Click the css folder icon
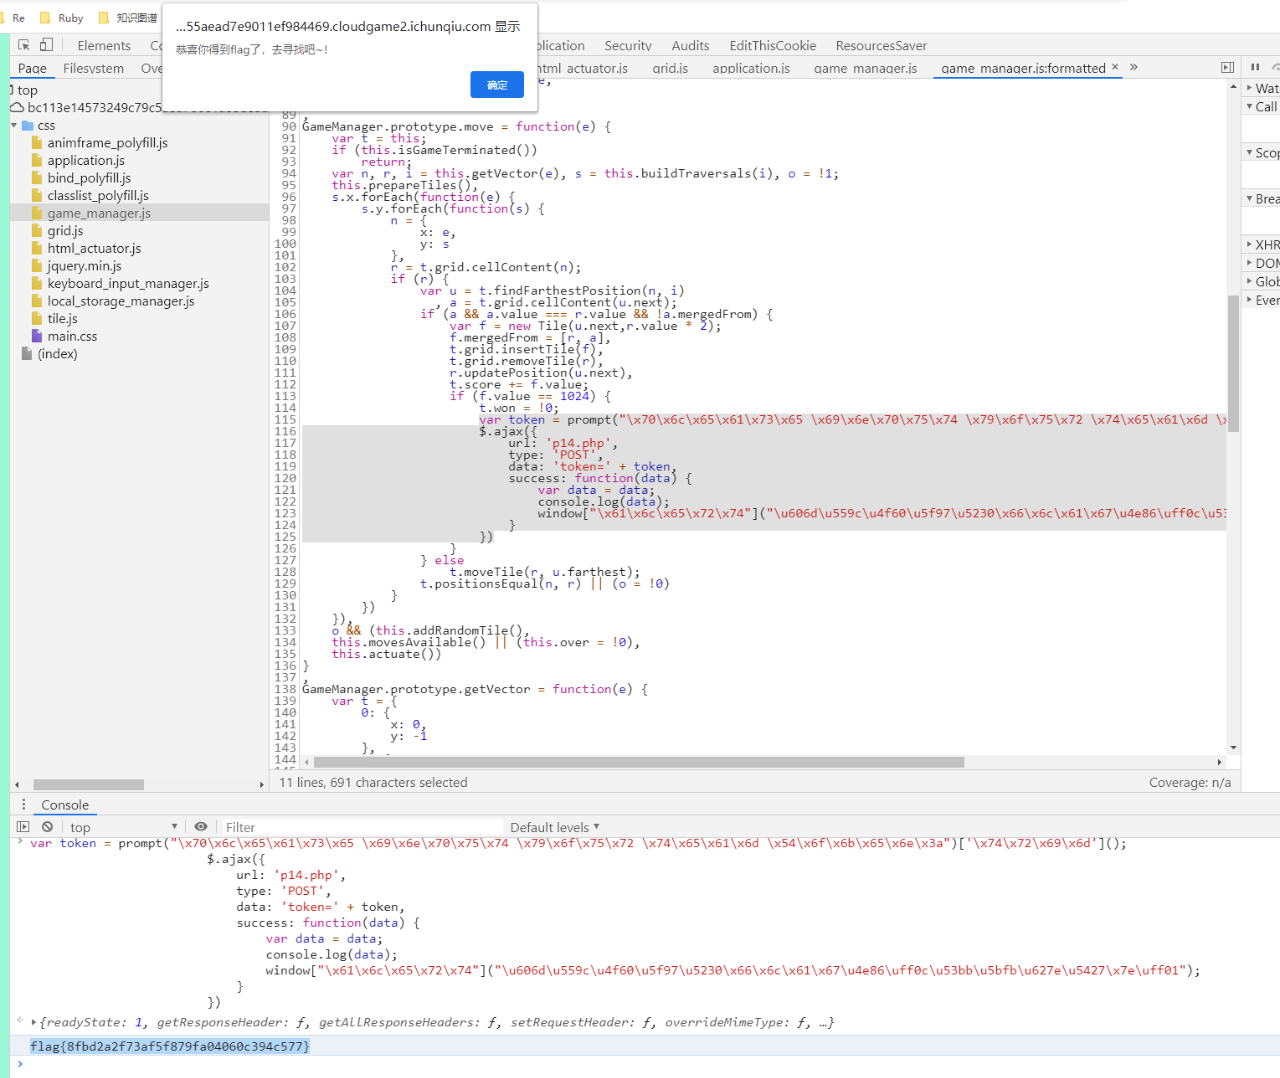1280x1078 pixels. 28,125
